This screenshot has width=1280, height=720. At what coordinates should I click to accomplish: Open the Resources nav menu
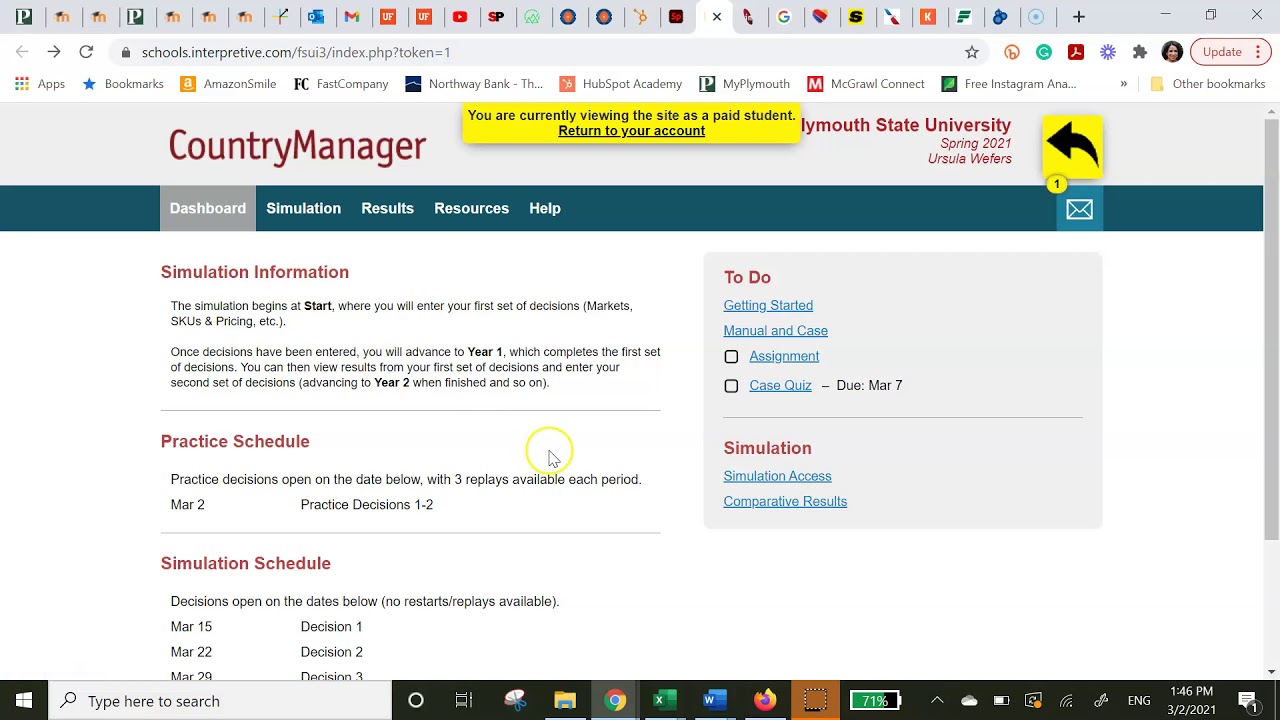(x=471, y=208)
